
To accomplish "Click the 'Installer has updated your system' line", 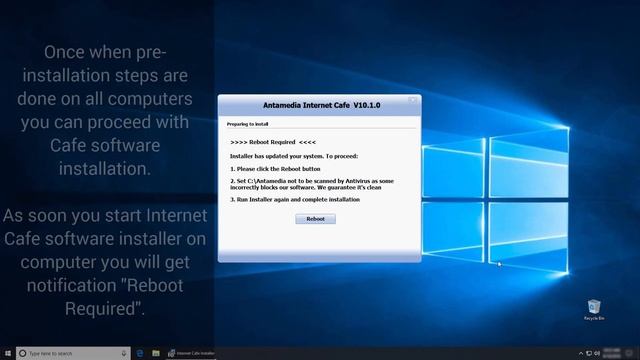I will pyautogui.click(x=294, y=156).
